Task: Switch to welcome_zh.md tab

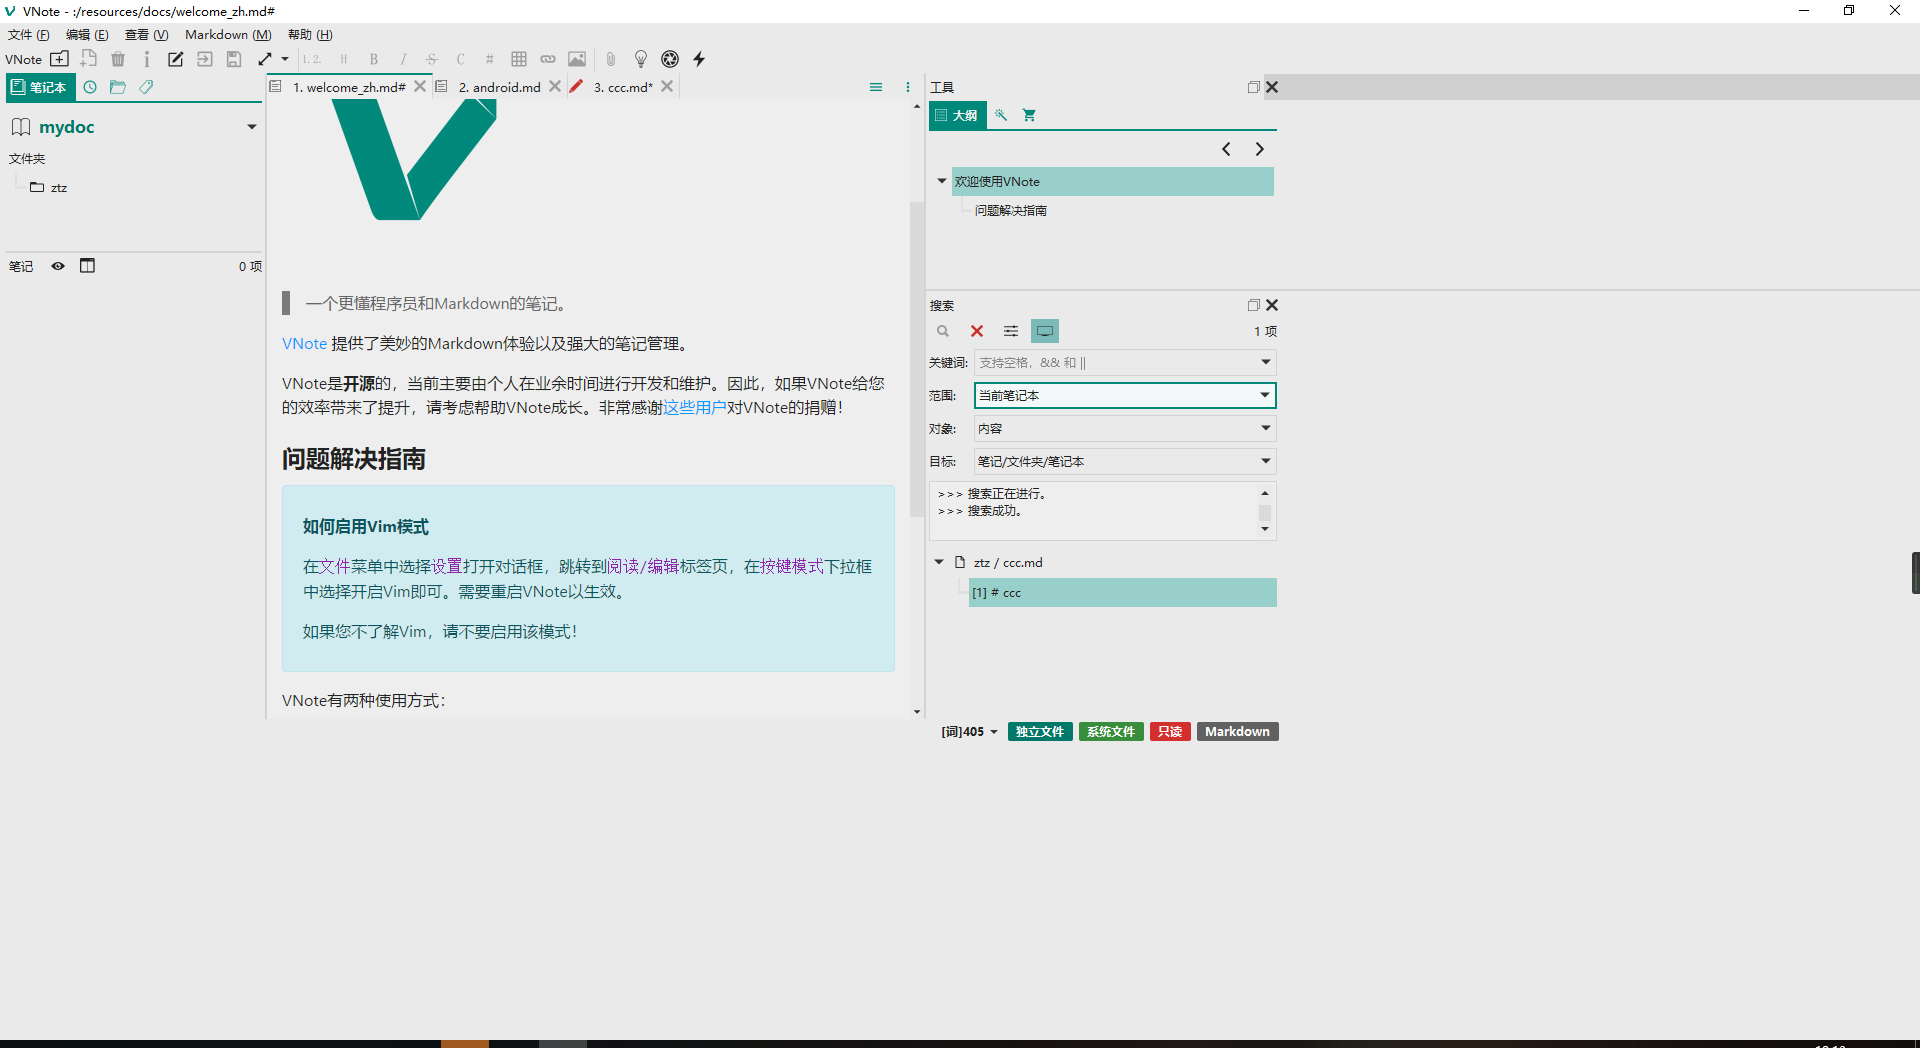Action: (349, 87)
